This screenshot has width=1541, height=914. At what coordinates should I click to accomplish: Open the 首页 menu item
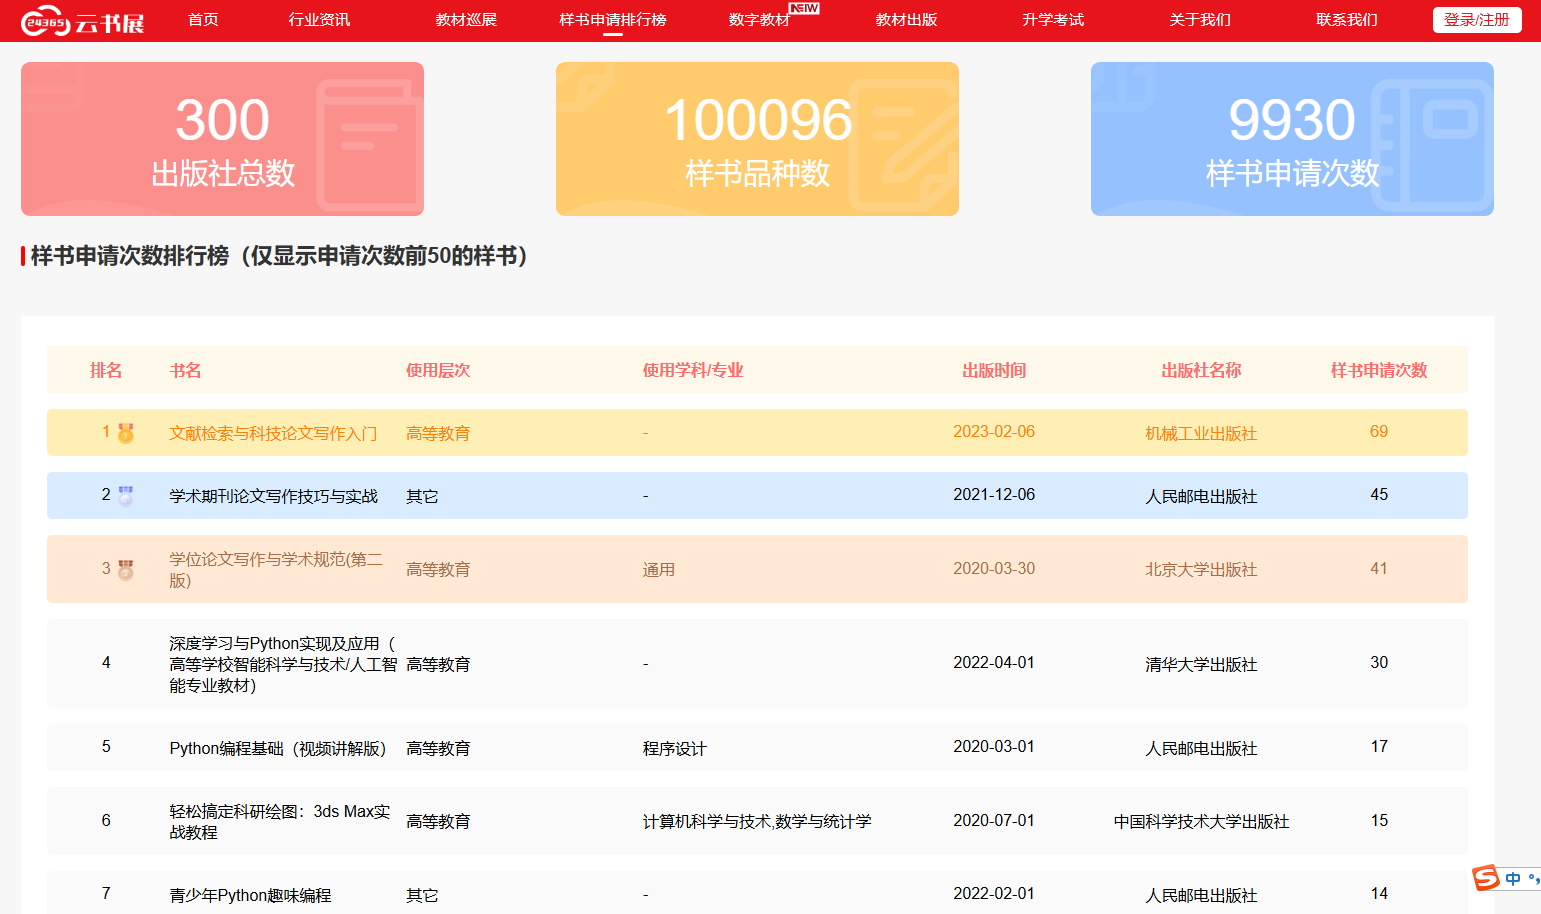point(203,20)
